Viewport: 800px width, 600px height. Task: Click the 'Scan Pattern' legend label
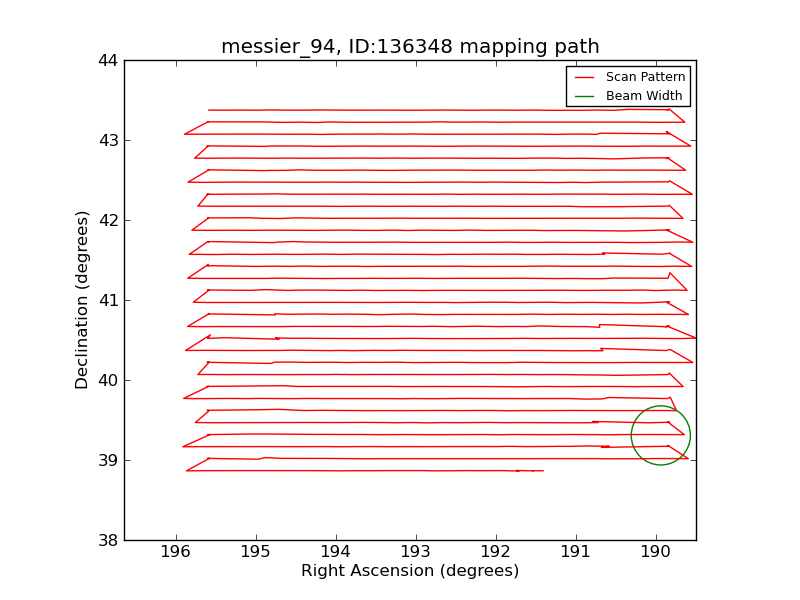(x=645, y=77)
